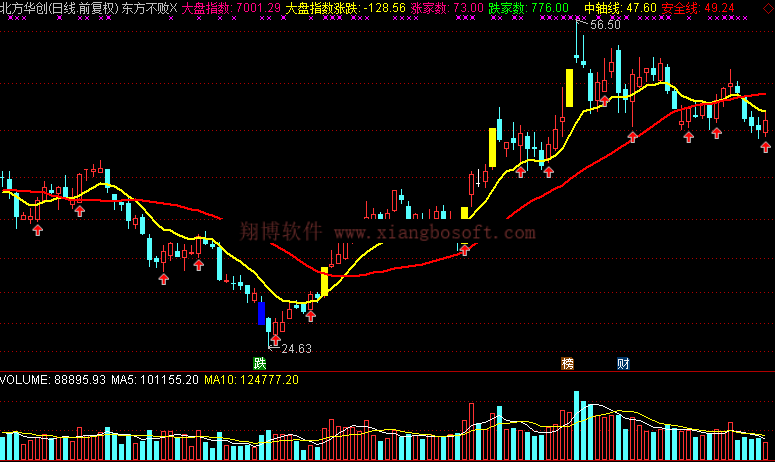Image resolution: width=775 pixels, height=462 pixels.
Task: Click the orange 榜 marker icon
Action: [x=567, y=364]
